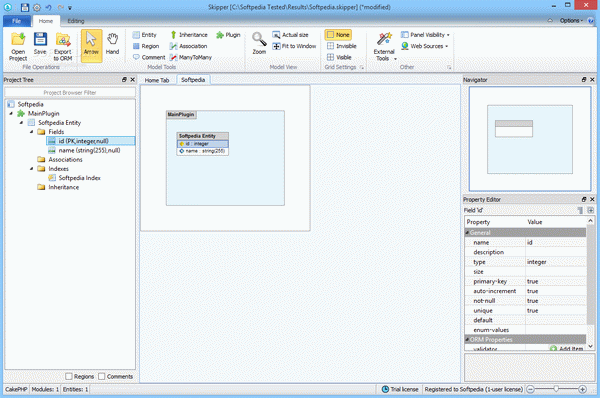Collapse the General property group
This screenshot has height=398, width=600.
coord(467,233)
